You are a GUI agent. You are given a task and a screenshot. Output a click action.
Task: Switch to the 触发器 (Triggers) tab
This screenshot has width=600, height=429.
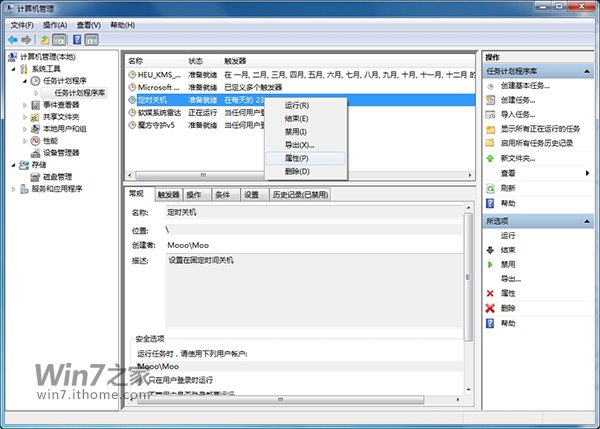(167, 194)
